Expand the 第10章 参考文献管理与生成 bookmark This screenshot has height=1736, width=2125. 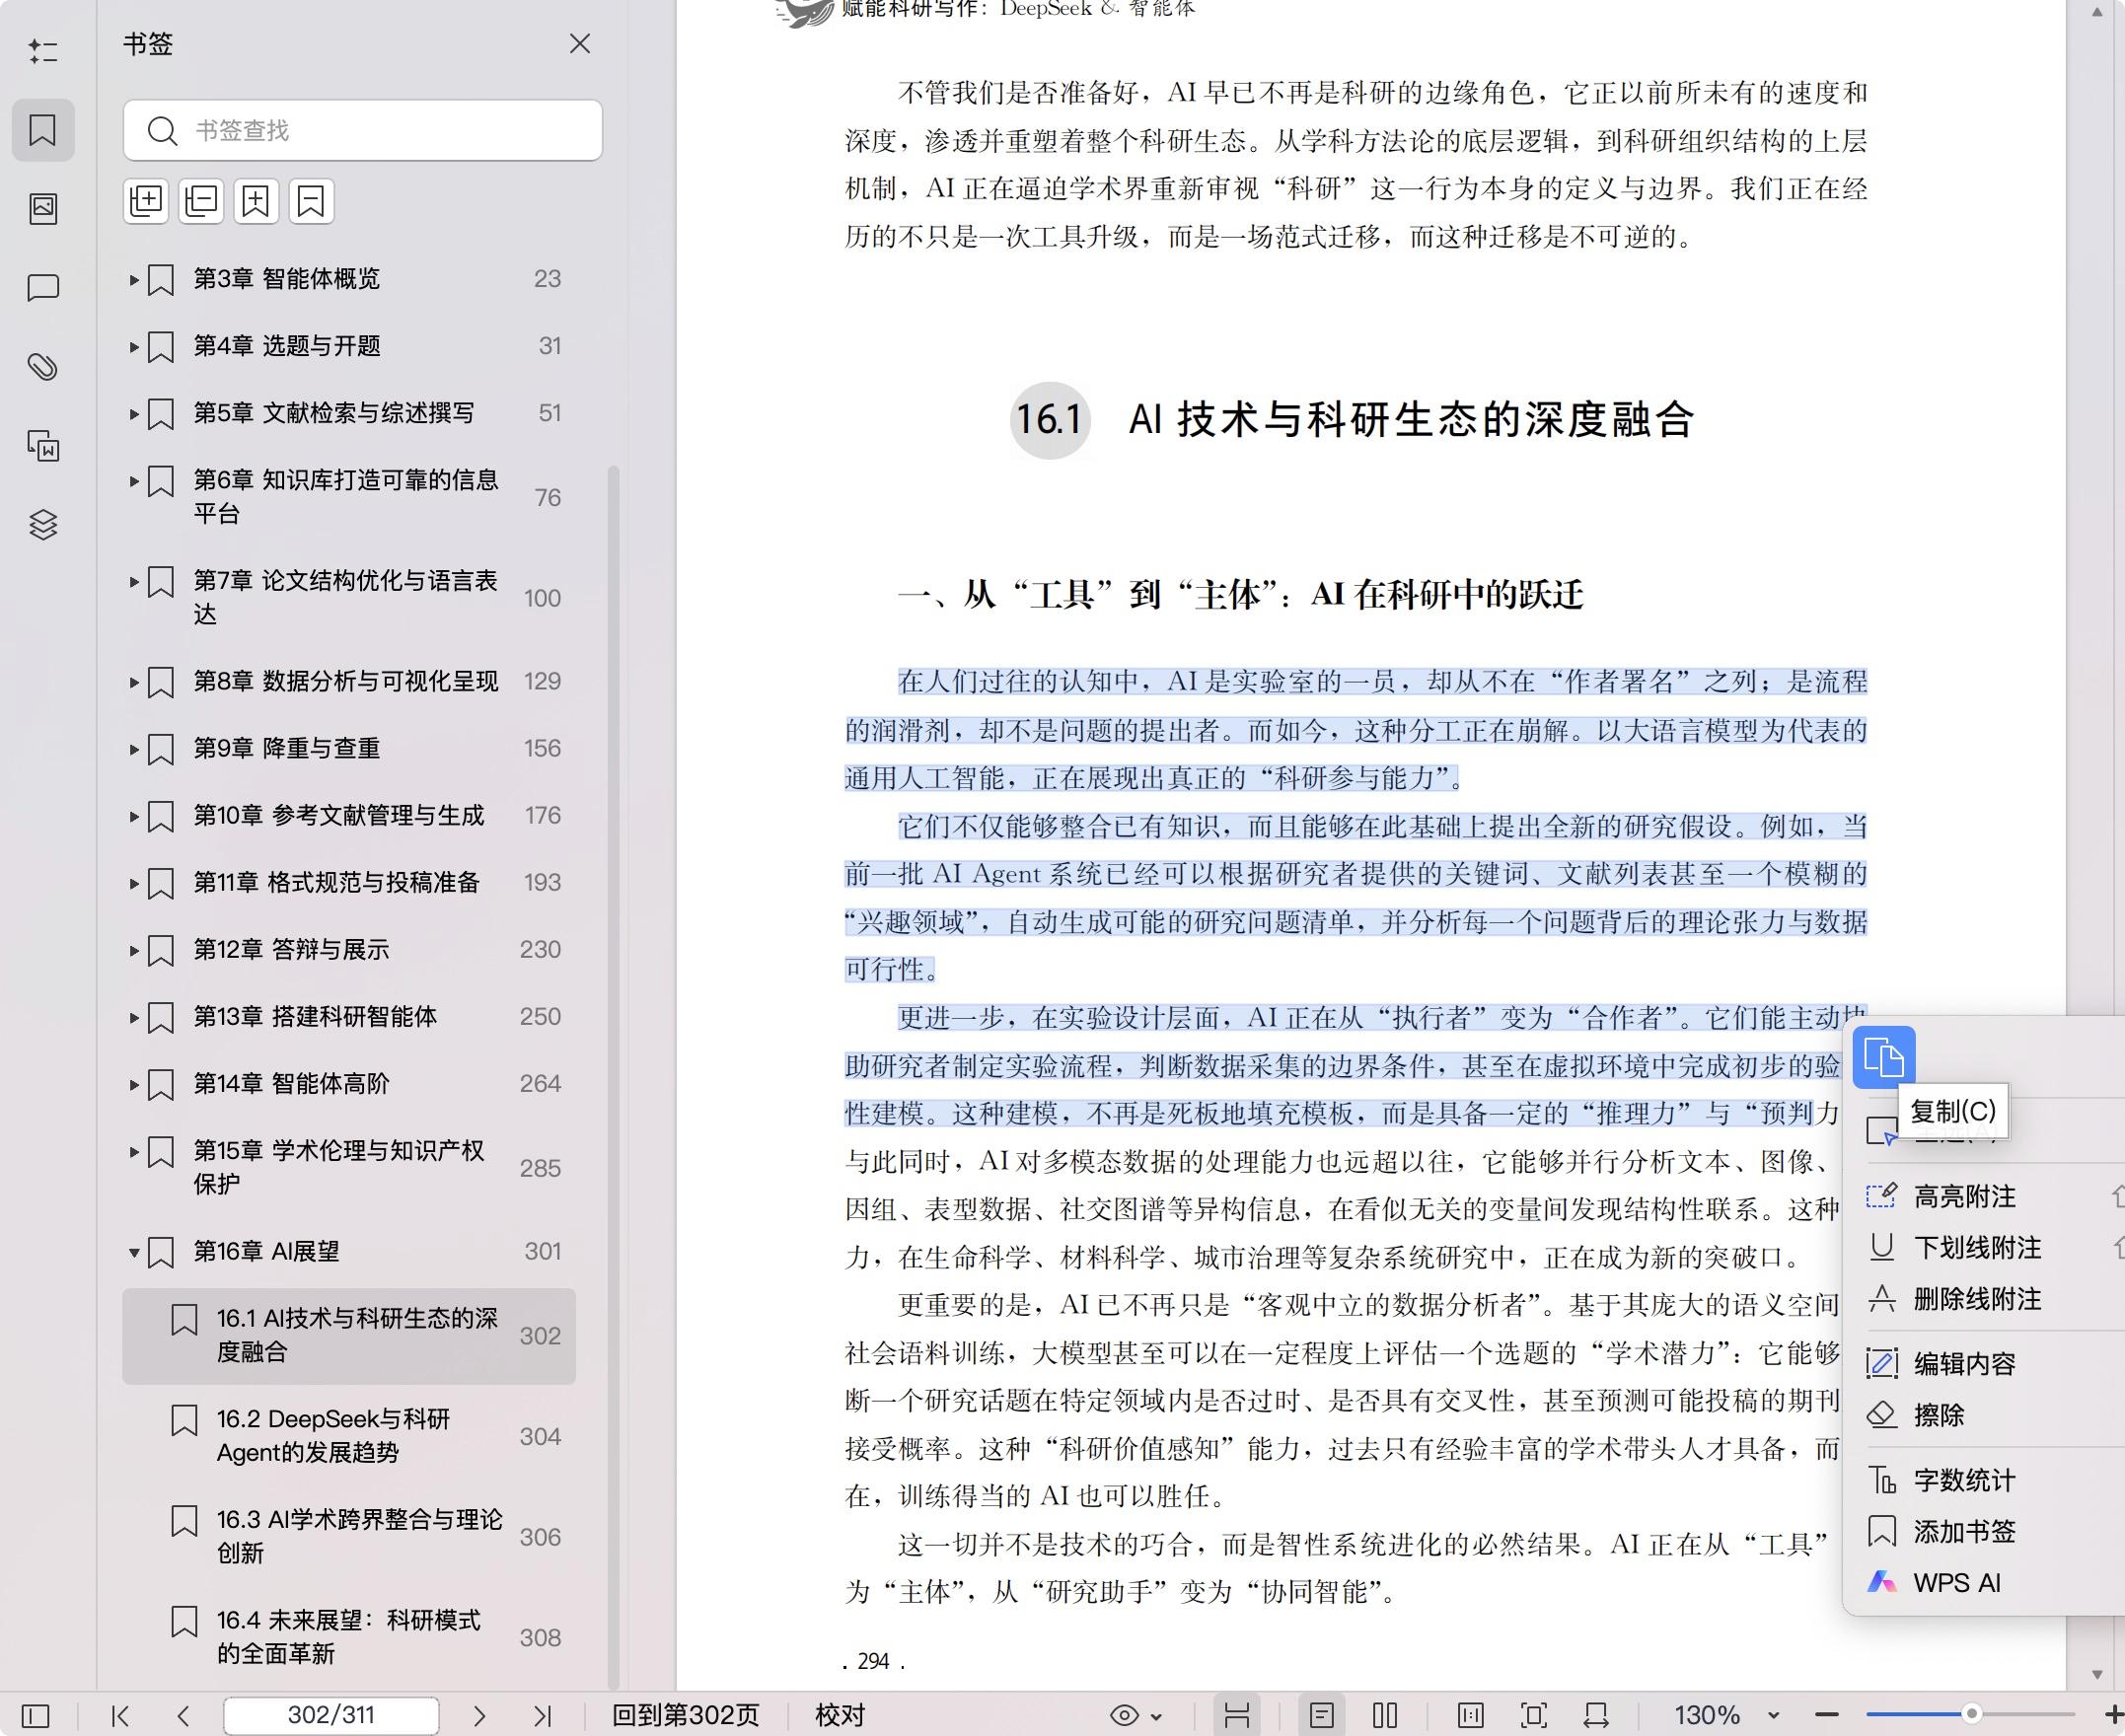pyautogui.click(x=134, y=816)
